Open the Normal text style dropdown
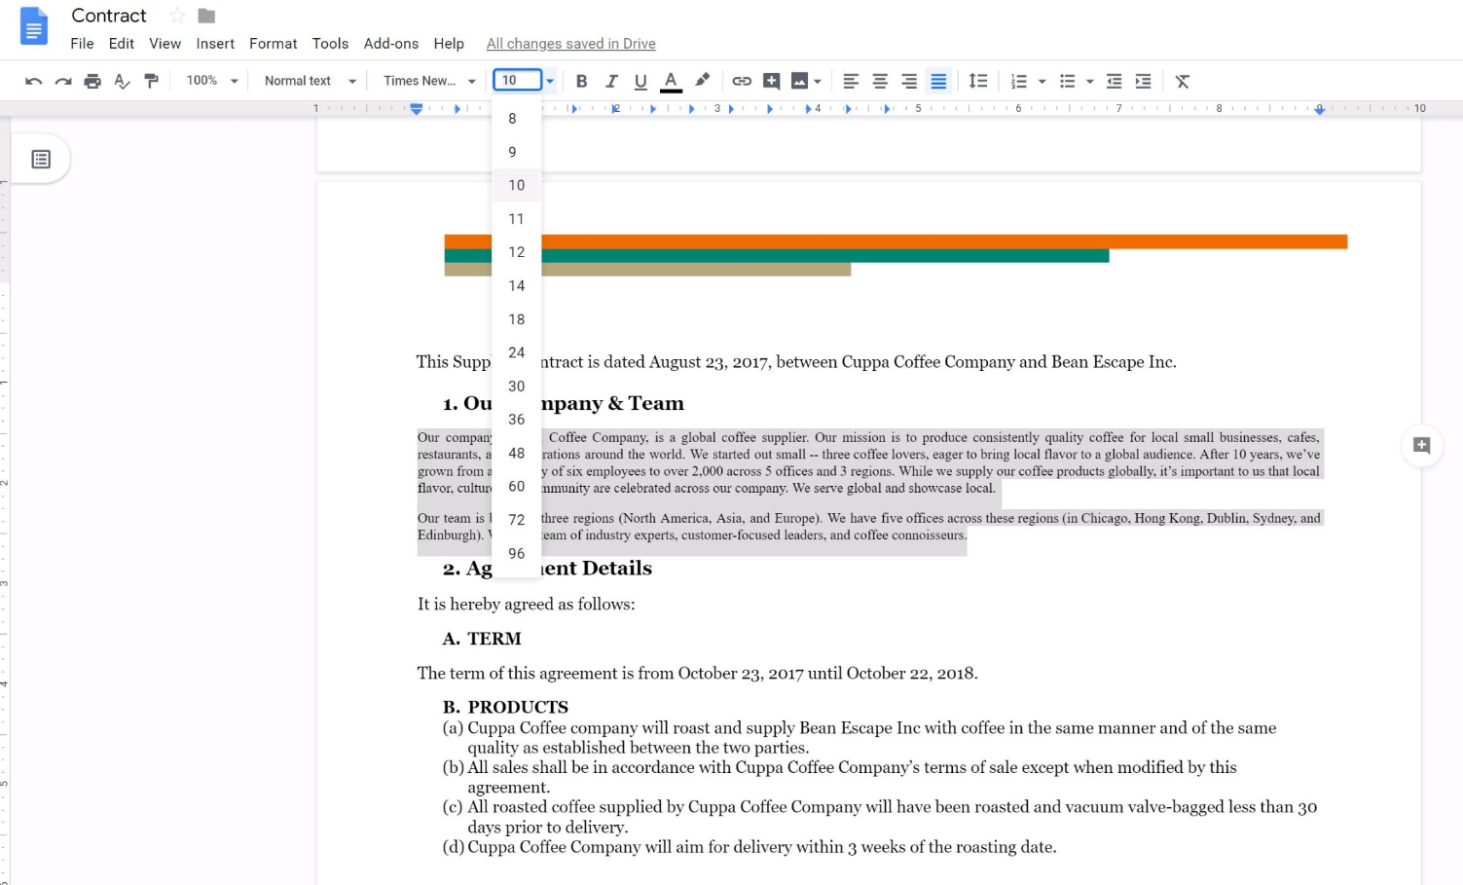This screenshot has height=885, width=1463. click(310, 80)
